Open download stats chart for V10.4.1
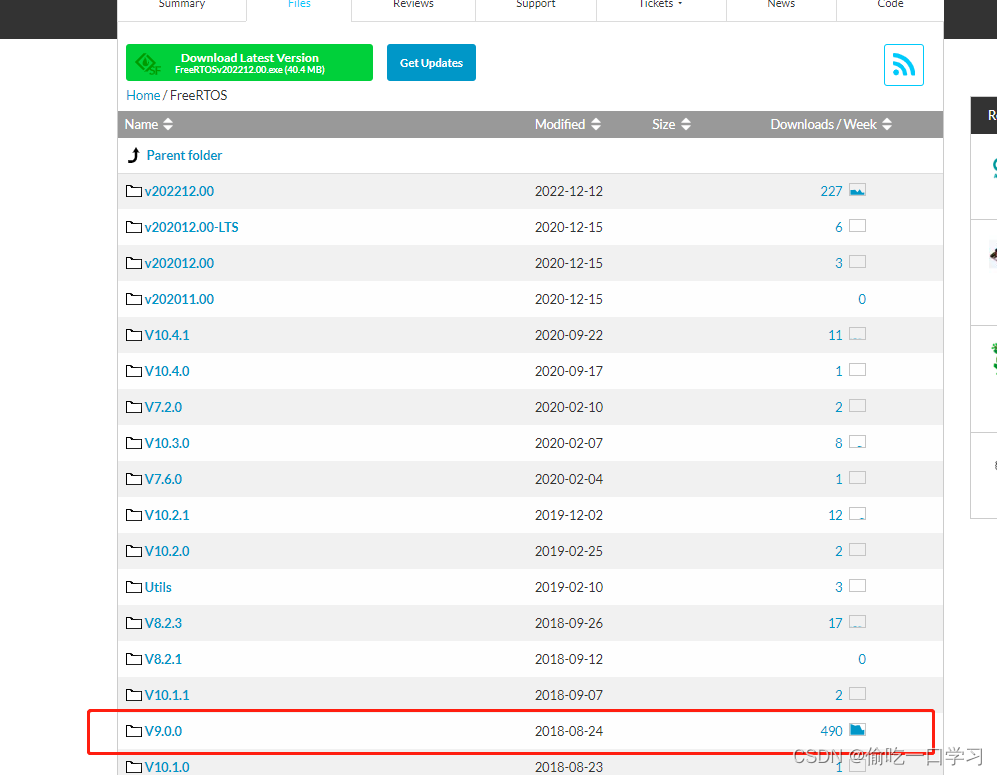Image resolution: width=997 pixels, height=775 pixels. coord(857,334)
